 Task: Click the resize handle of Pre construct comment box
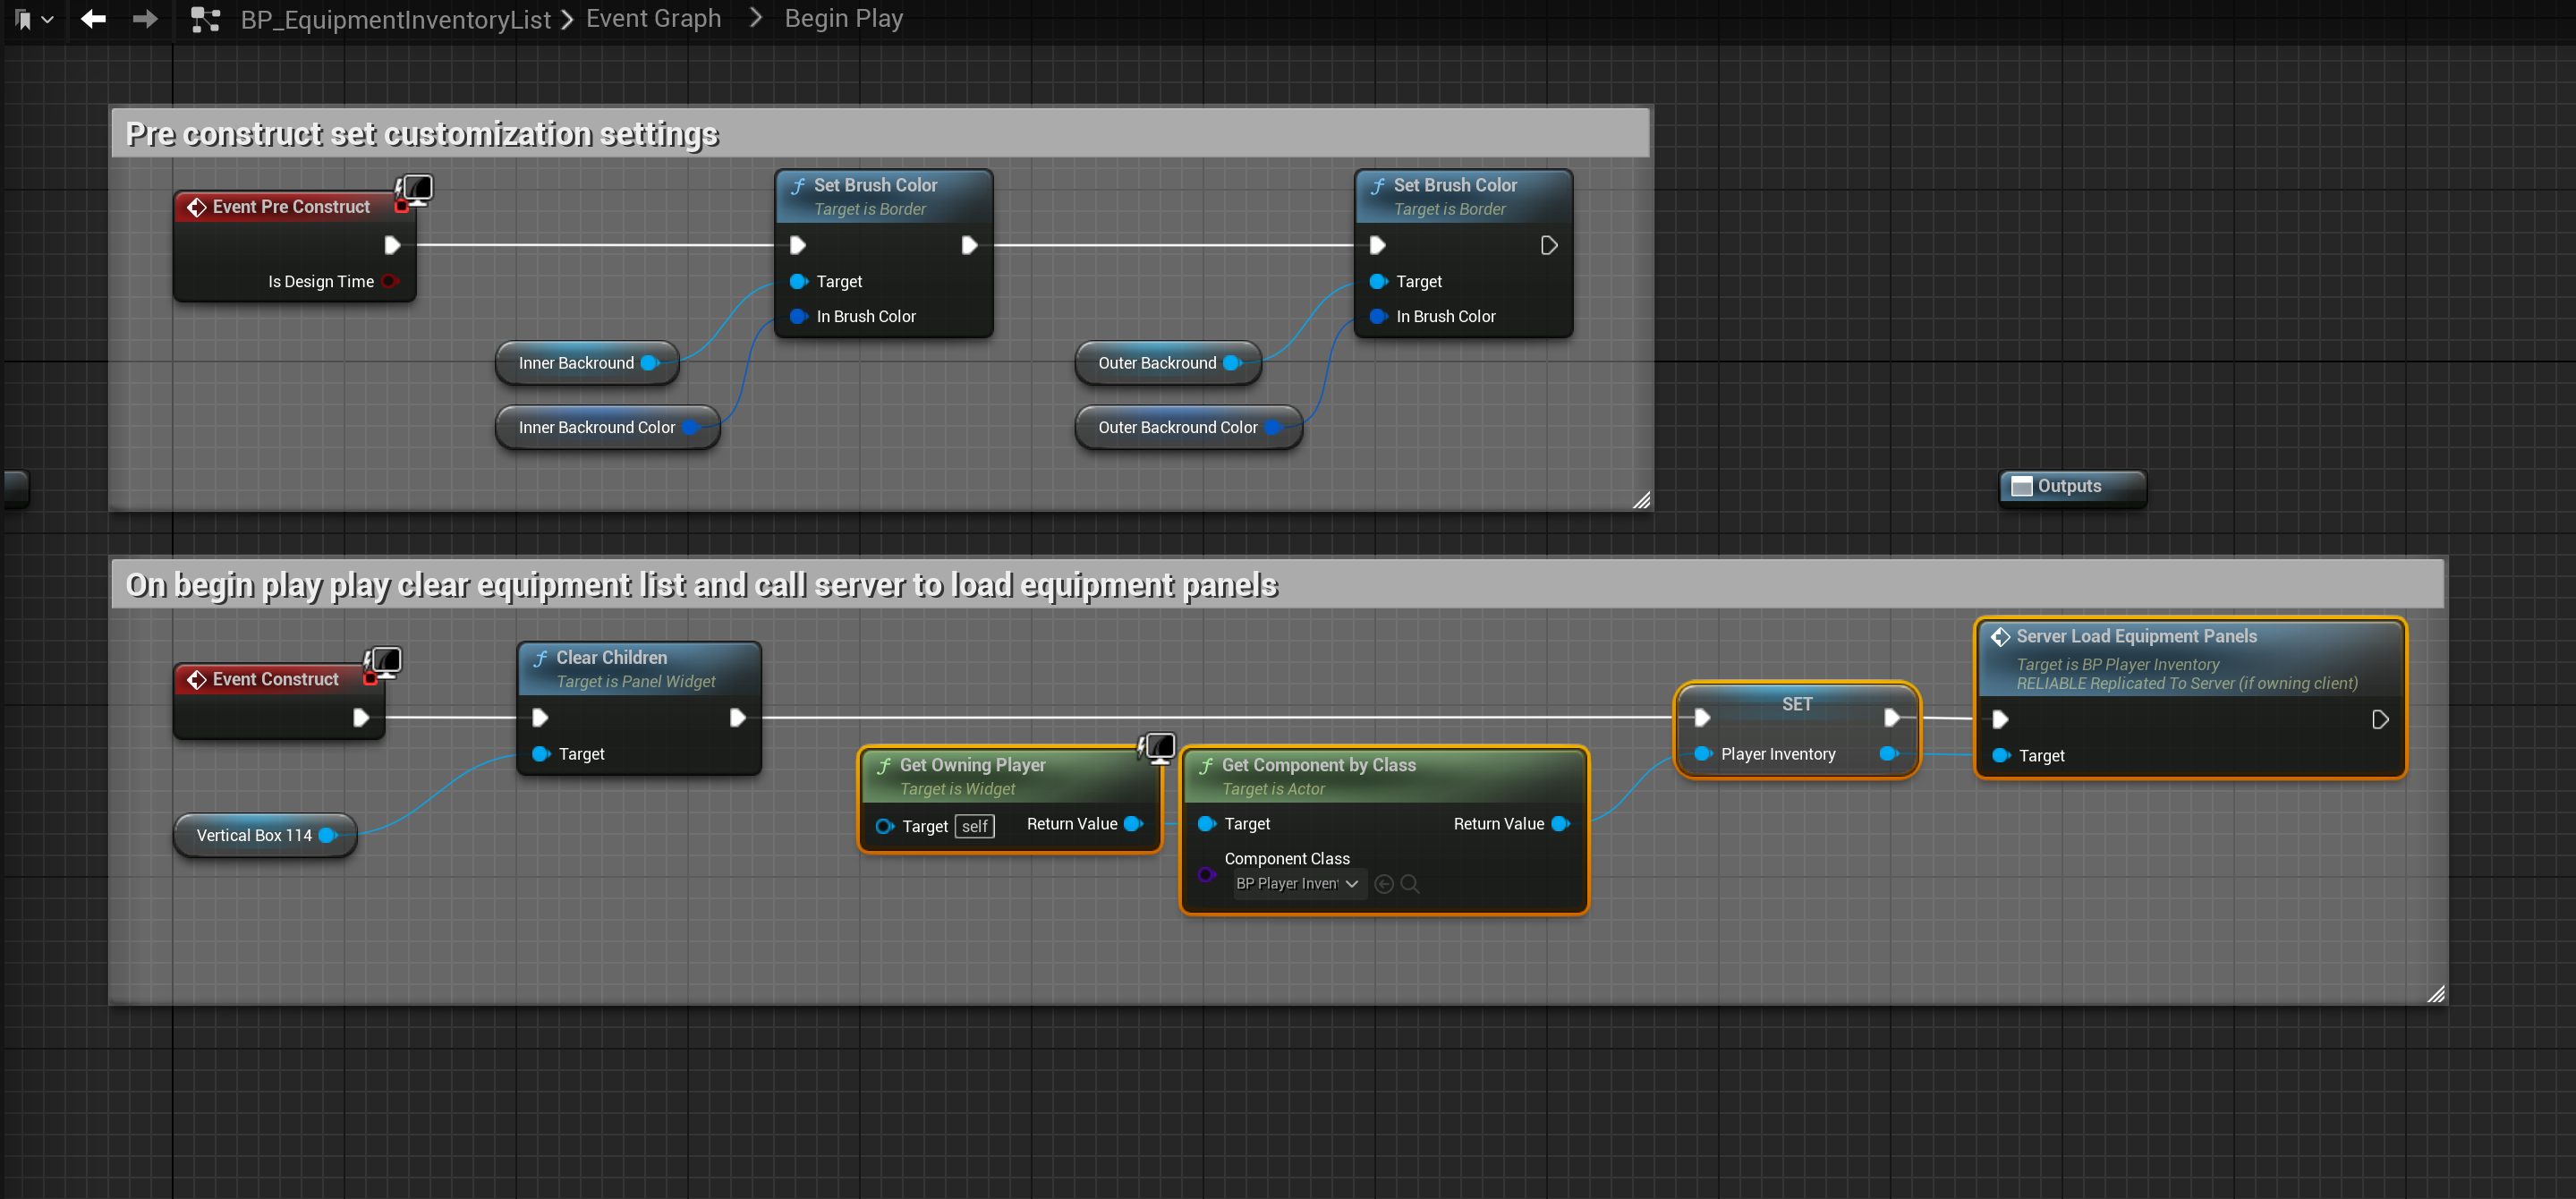tap(1641, 500)
